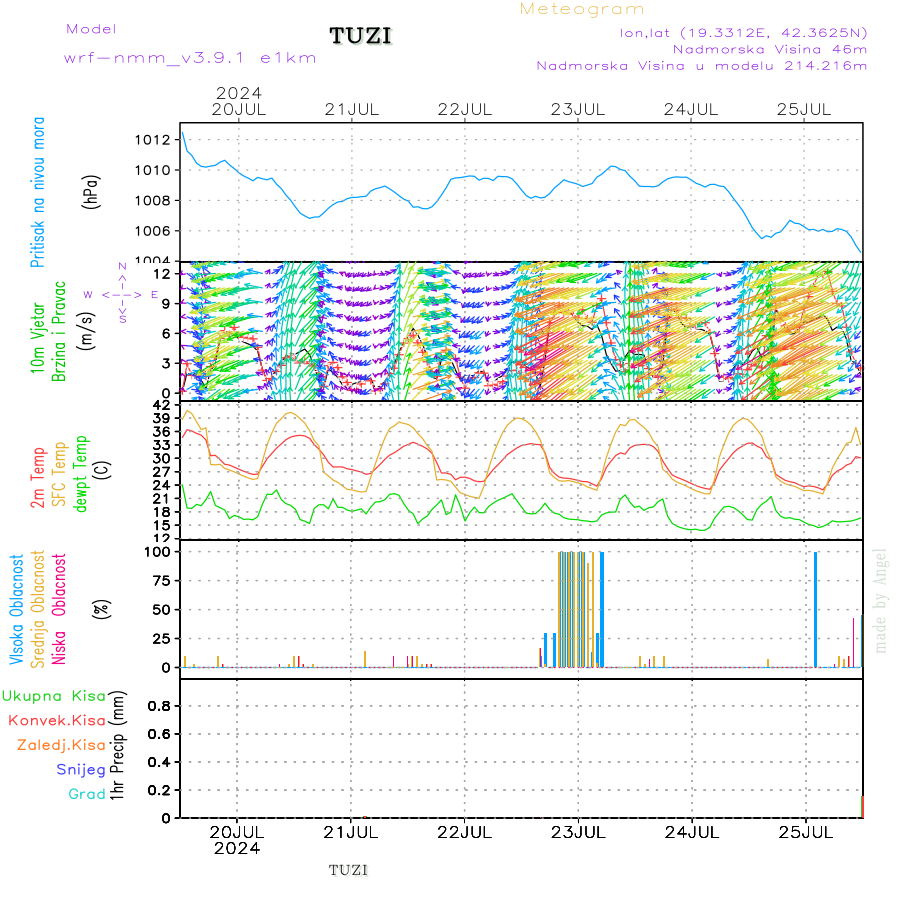This screenshot has height=900, width=900.
Task: Click the bold "TUZI" title above the charts
Action: 360,36
